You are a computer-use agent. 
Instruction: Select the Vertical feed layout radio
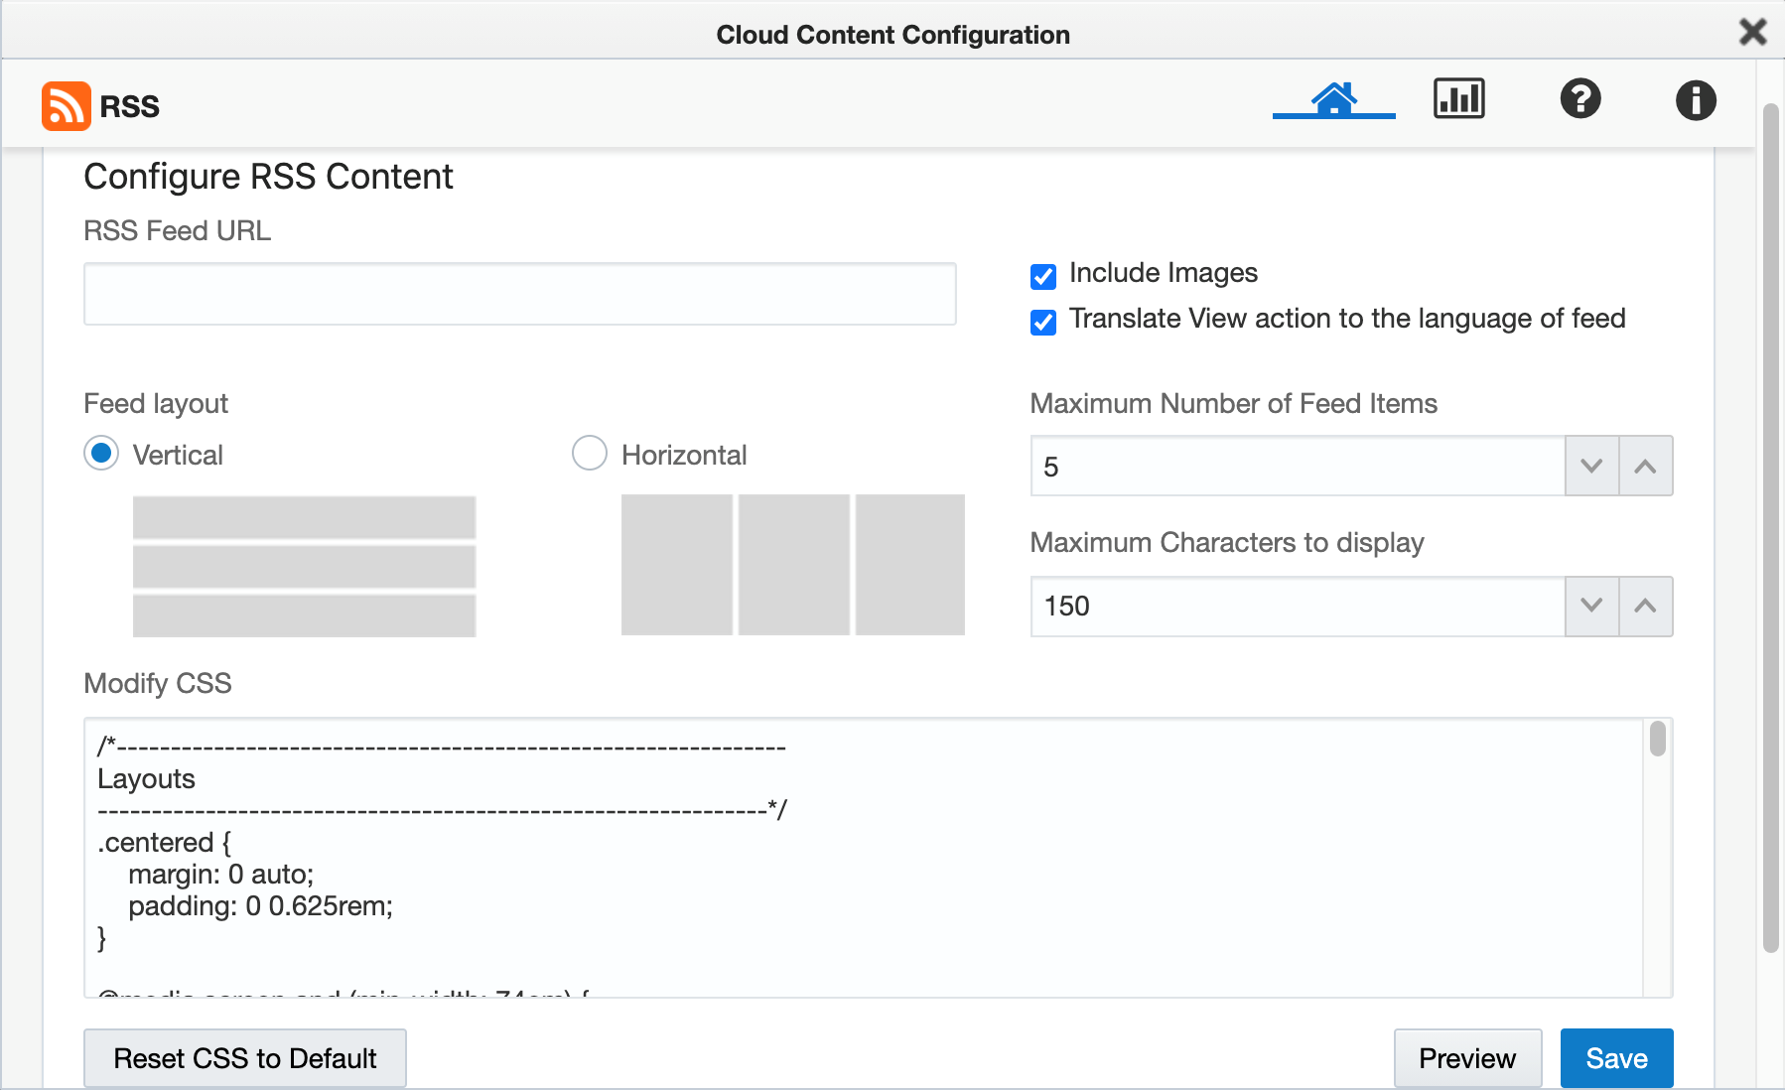tap(101, 454)
